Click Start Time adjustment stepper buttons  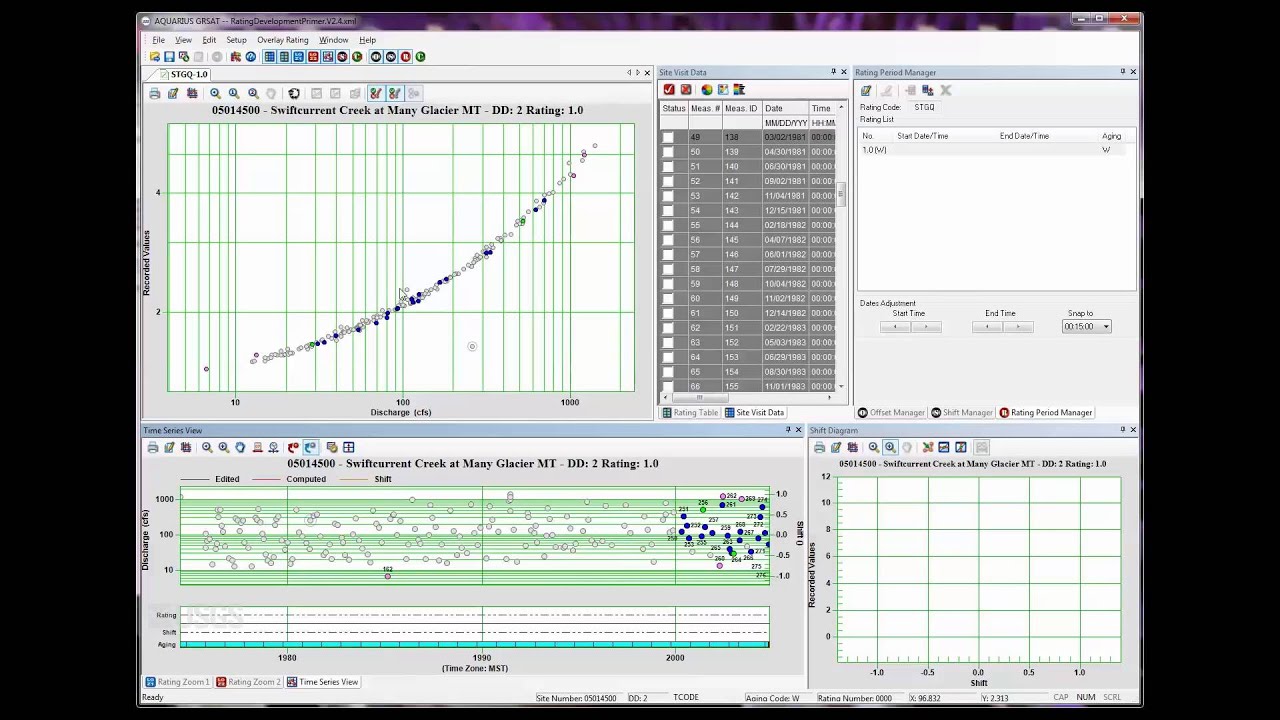point(909,327)
